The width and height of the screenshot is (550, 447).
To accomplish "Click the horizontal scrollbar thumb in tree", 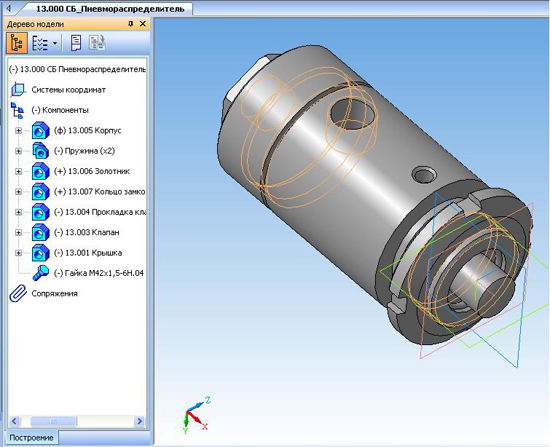I will (53, 421).
